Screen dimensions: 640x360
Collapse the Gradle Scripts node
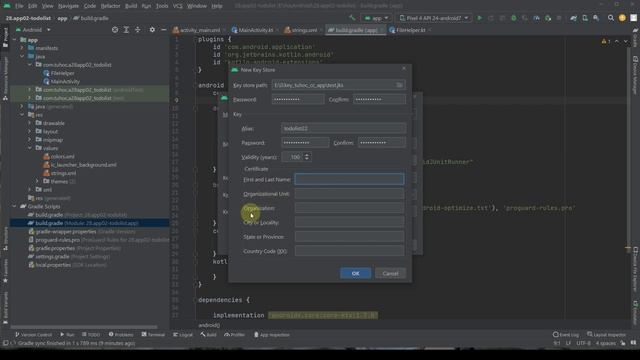pyautogui.click(x=14, y=207)
